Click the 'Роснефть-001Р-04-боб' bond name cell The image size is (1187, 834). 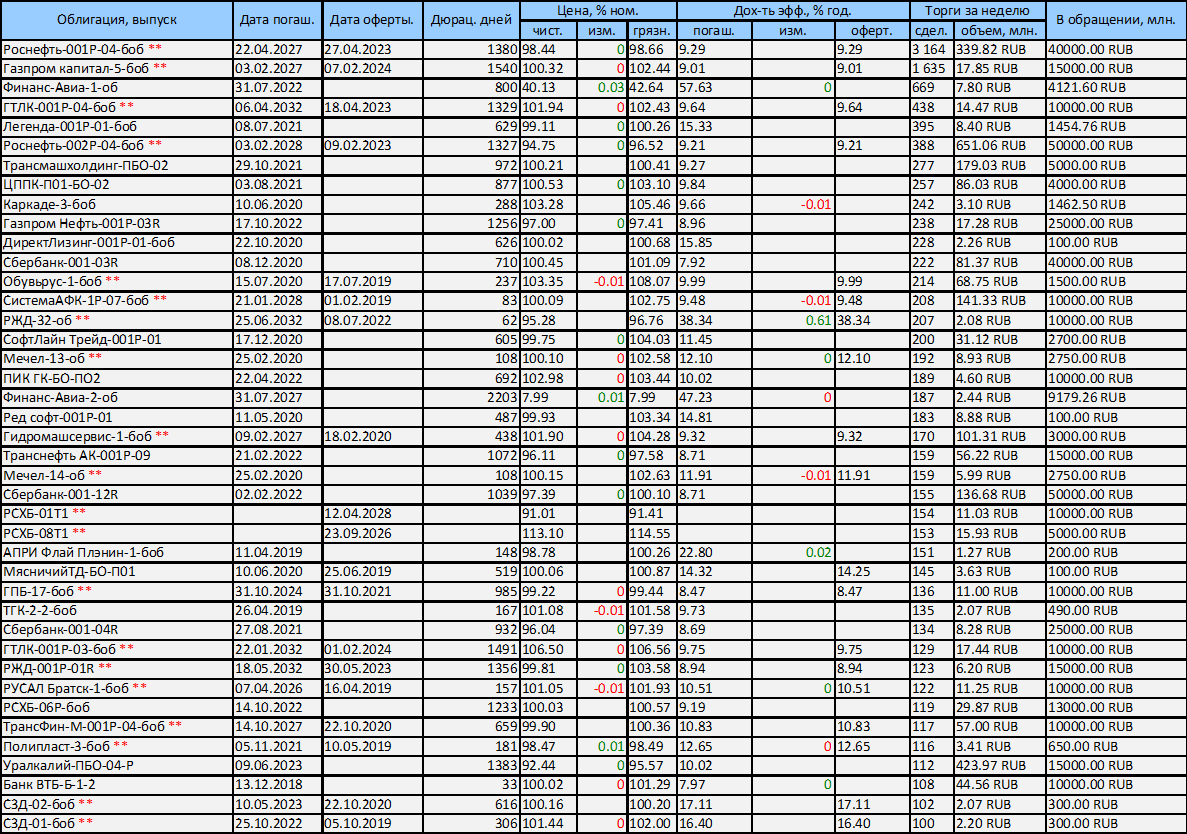point(75,49)
